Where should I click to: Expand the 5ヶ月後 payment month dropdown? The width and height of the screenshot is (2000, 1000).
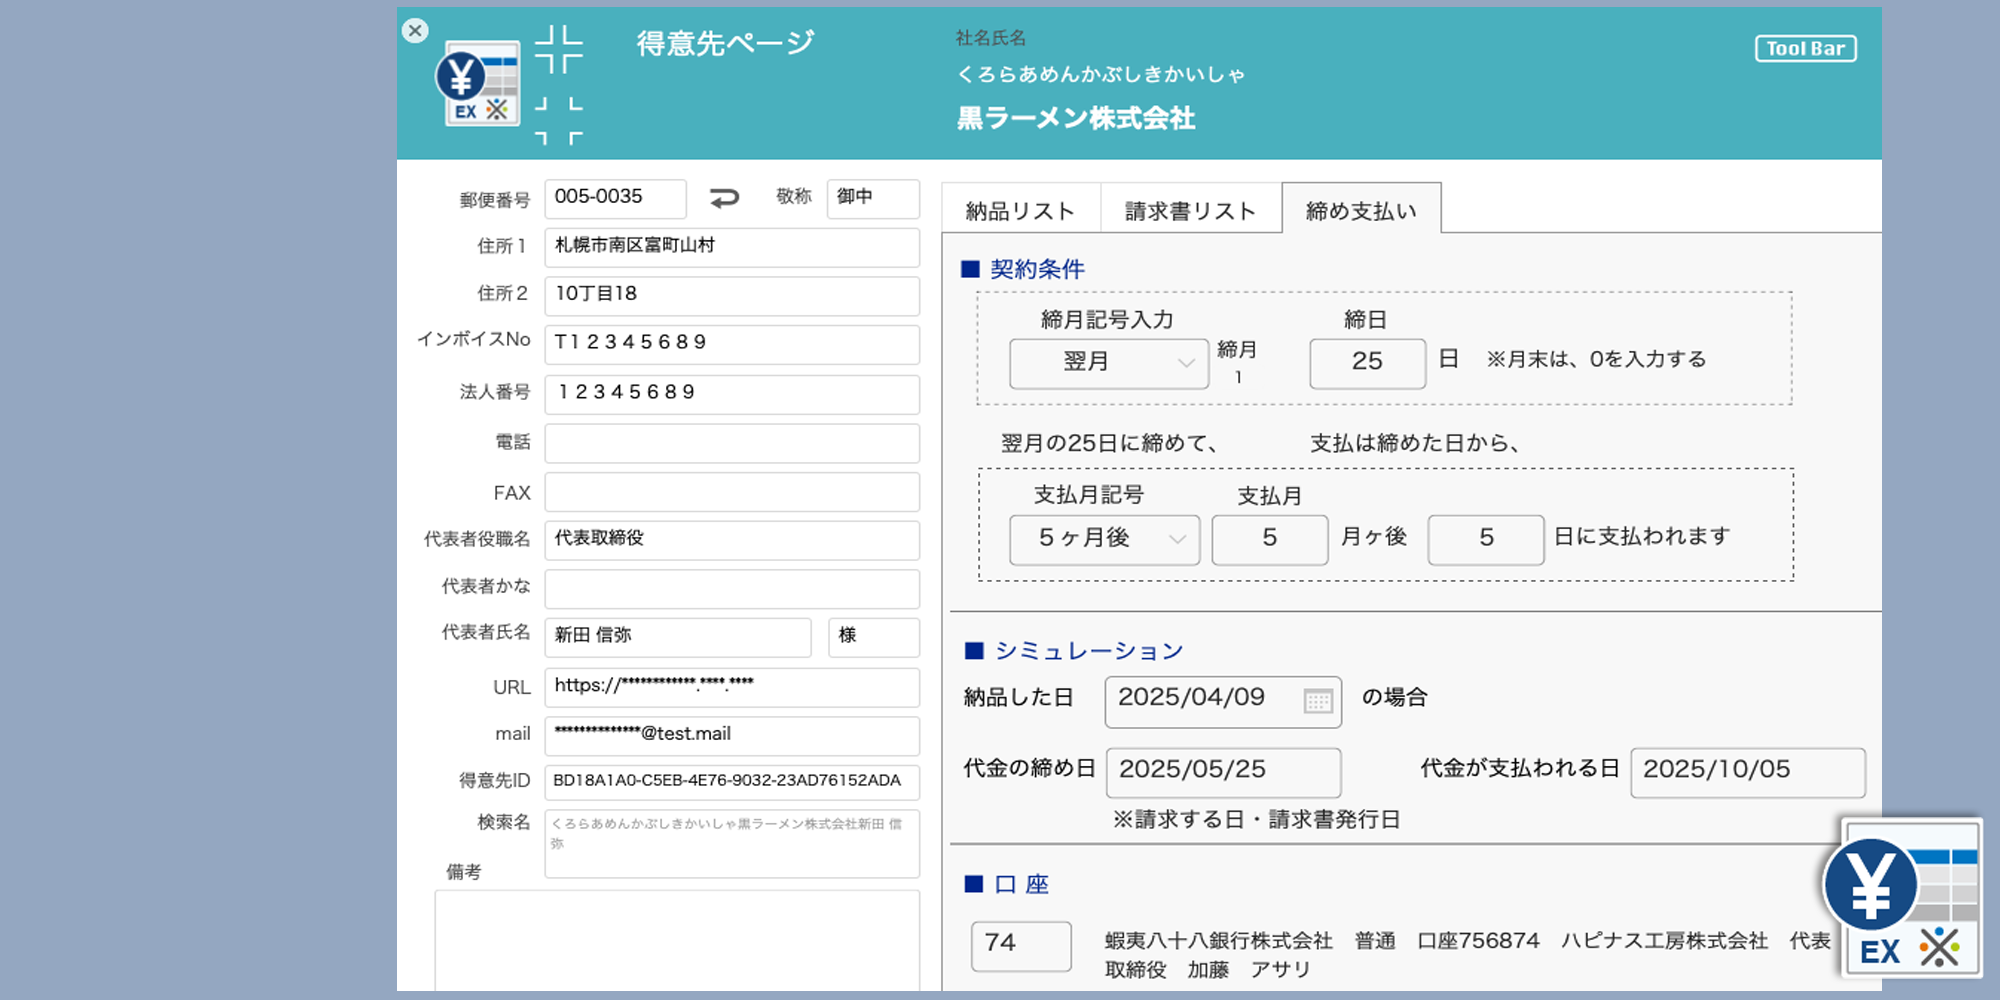click(1104, 539)
